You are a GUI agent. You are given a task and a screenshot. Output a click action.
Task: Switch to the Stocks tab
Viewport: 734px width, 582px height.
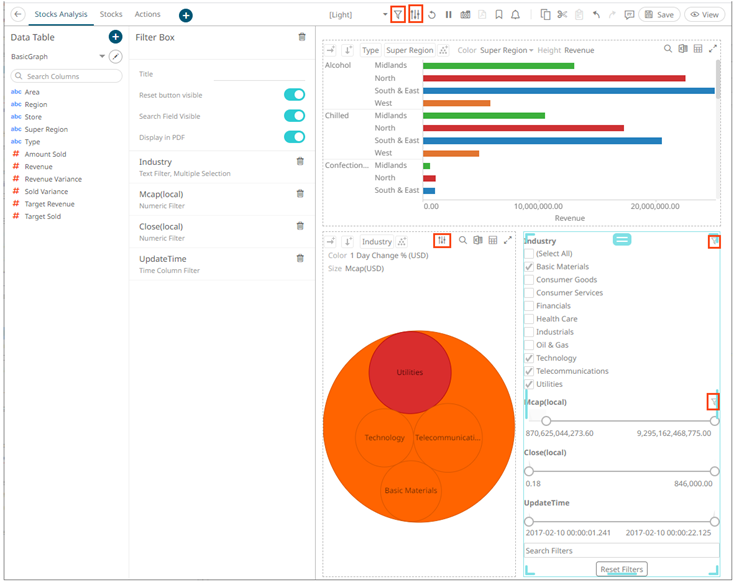pos(111,15)
